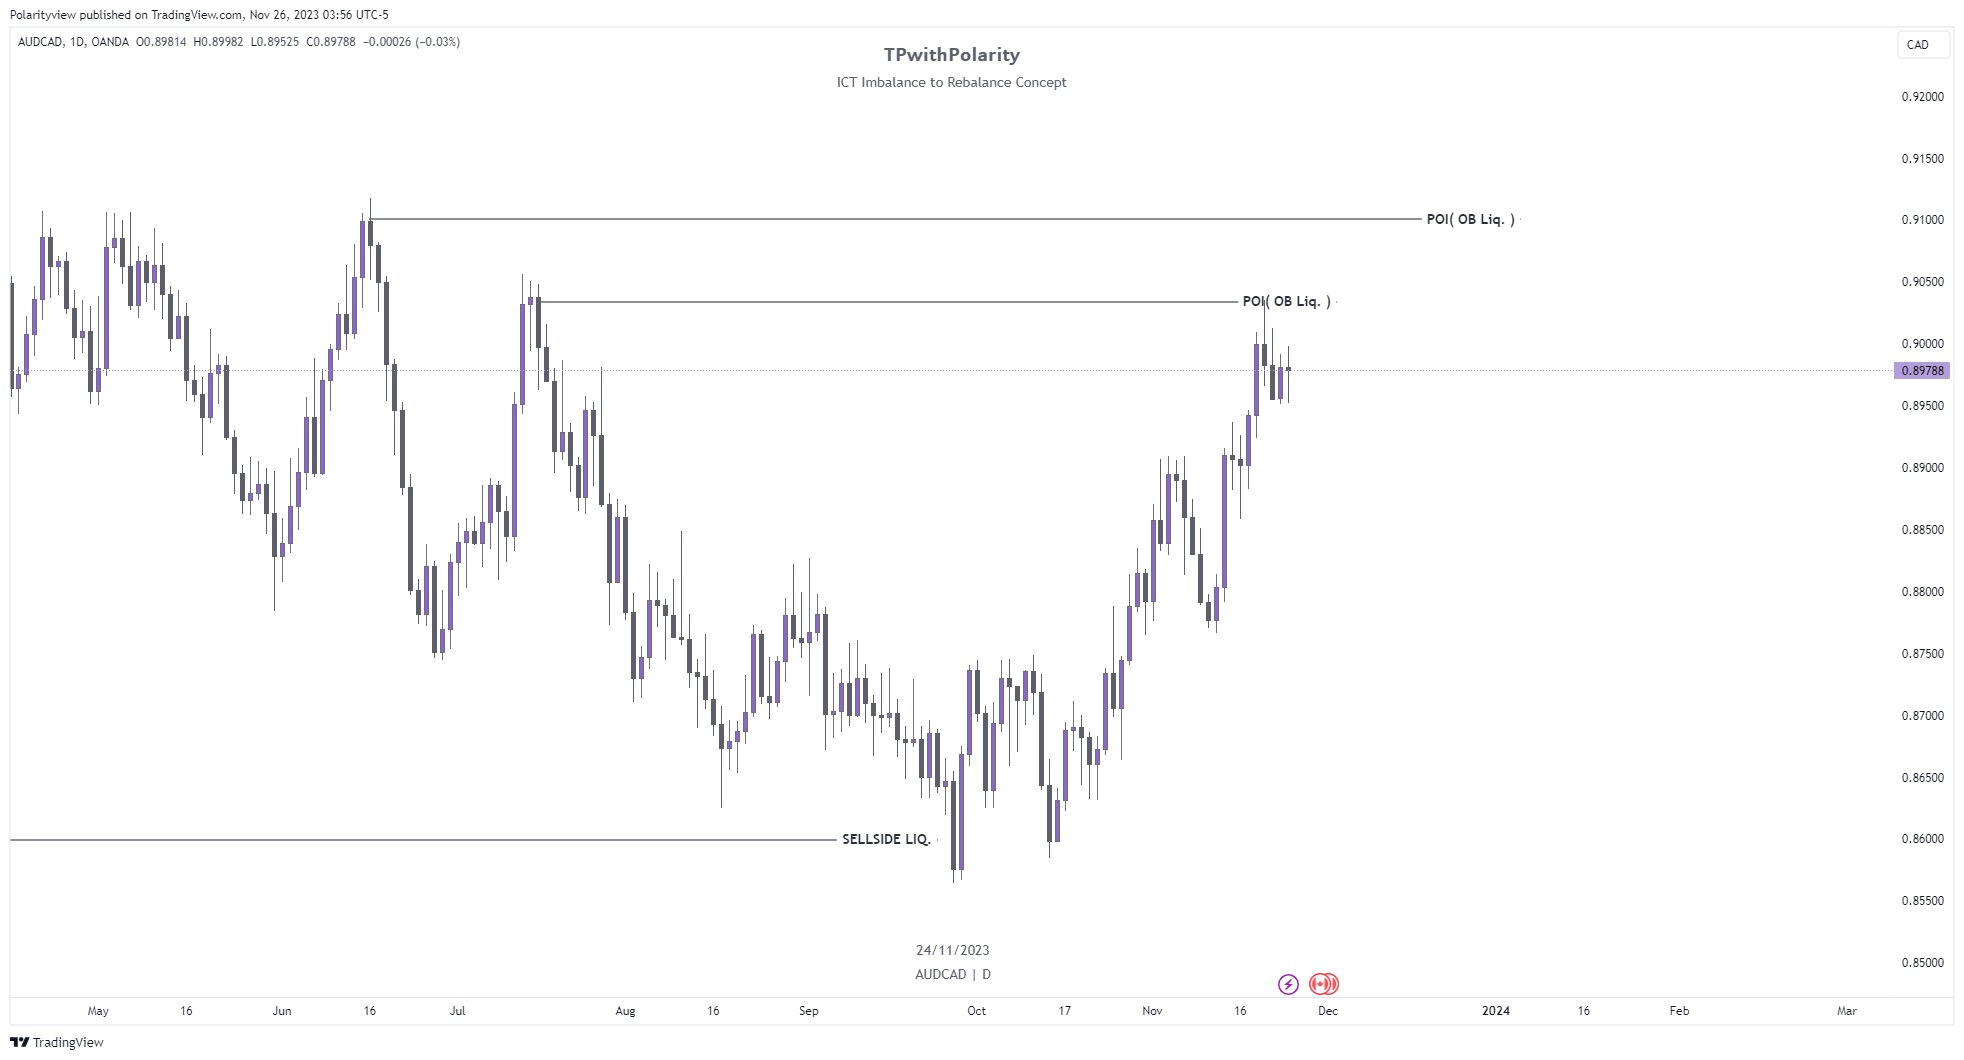The image size is (1964, 1060).
Task: Click the TPwithPolarity chart title
Action: point(951,55)
